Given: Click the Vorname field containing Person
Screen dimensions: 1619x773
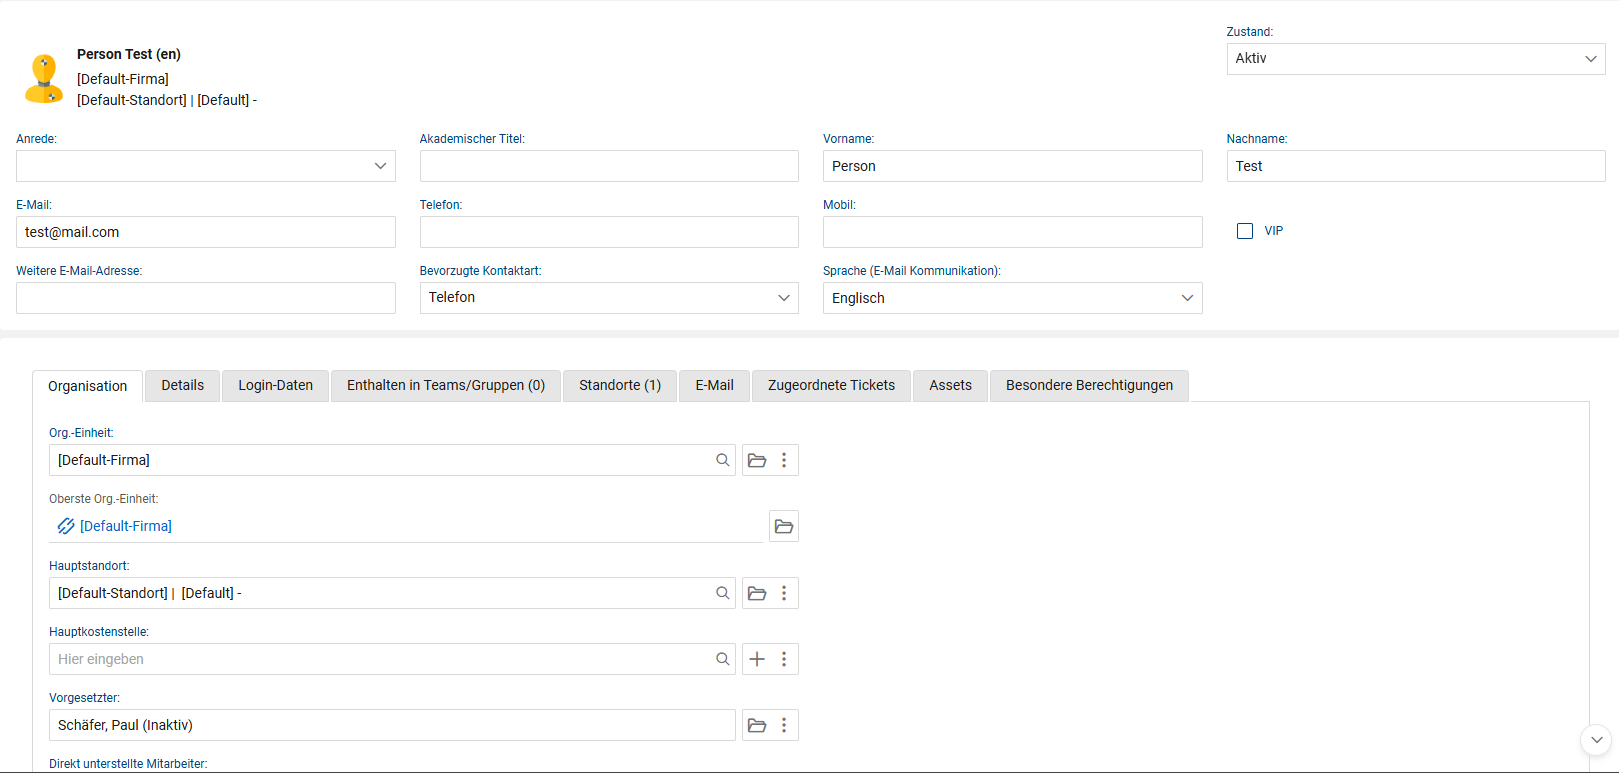Looking at the screenshot, I should [1012, 166].
